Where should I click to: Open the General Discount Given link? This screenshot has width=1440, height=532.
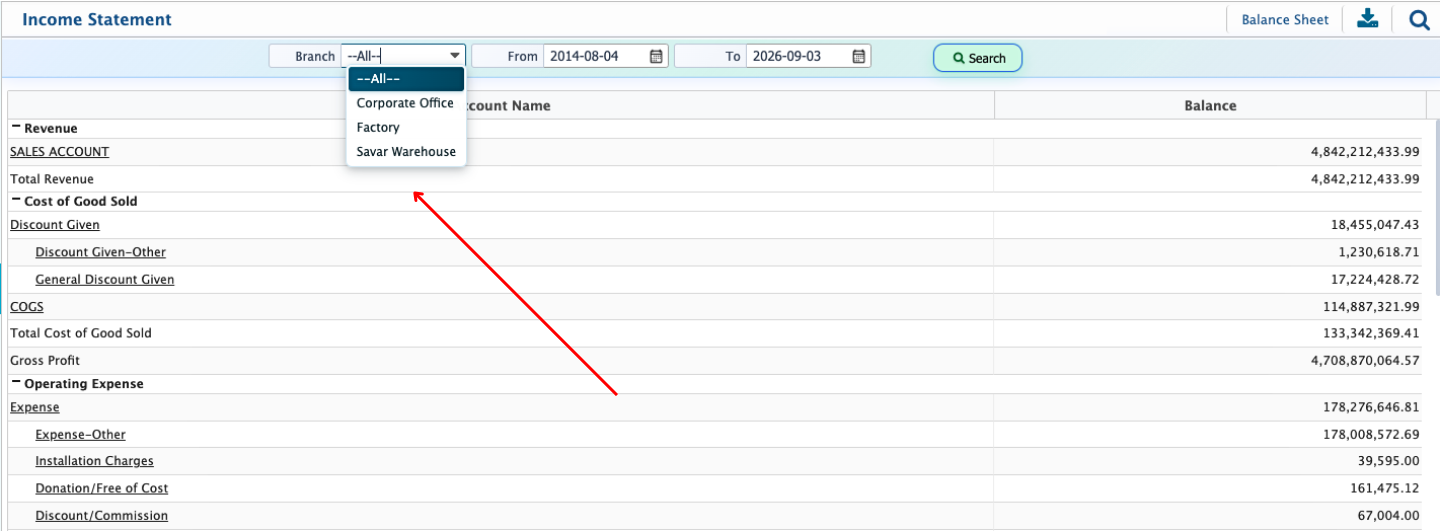(x=104, y=280)
